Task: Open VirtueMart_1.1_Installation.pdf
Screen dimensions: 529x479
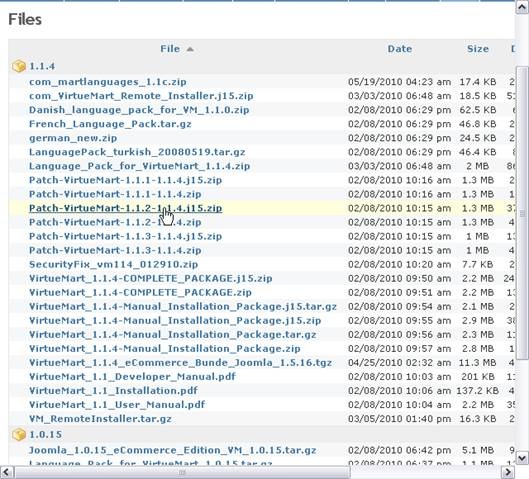Action: 113,391
